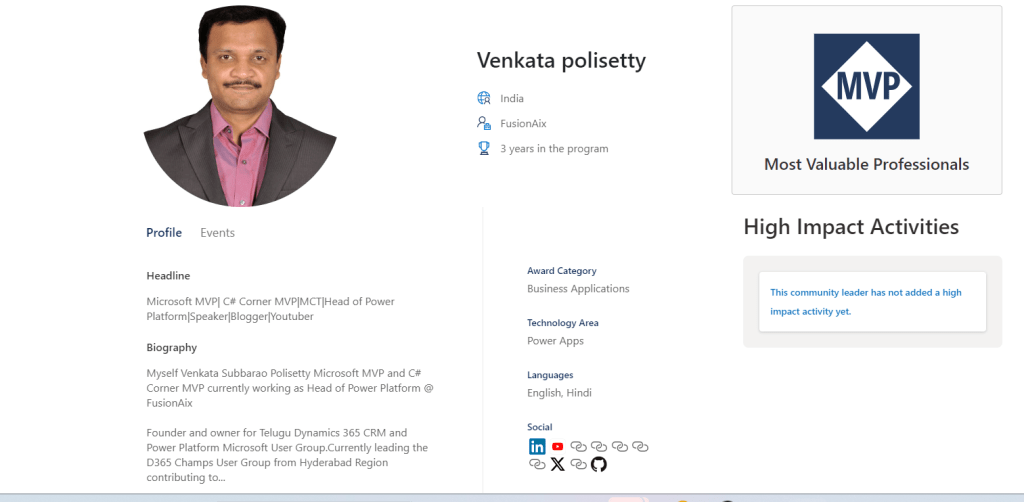Click the Business Applications award category value
This screenshot has width=1024, height=502.
(578, 289)
